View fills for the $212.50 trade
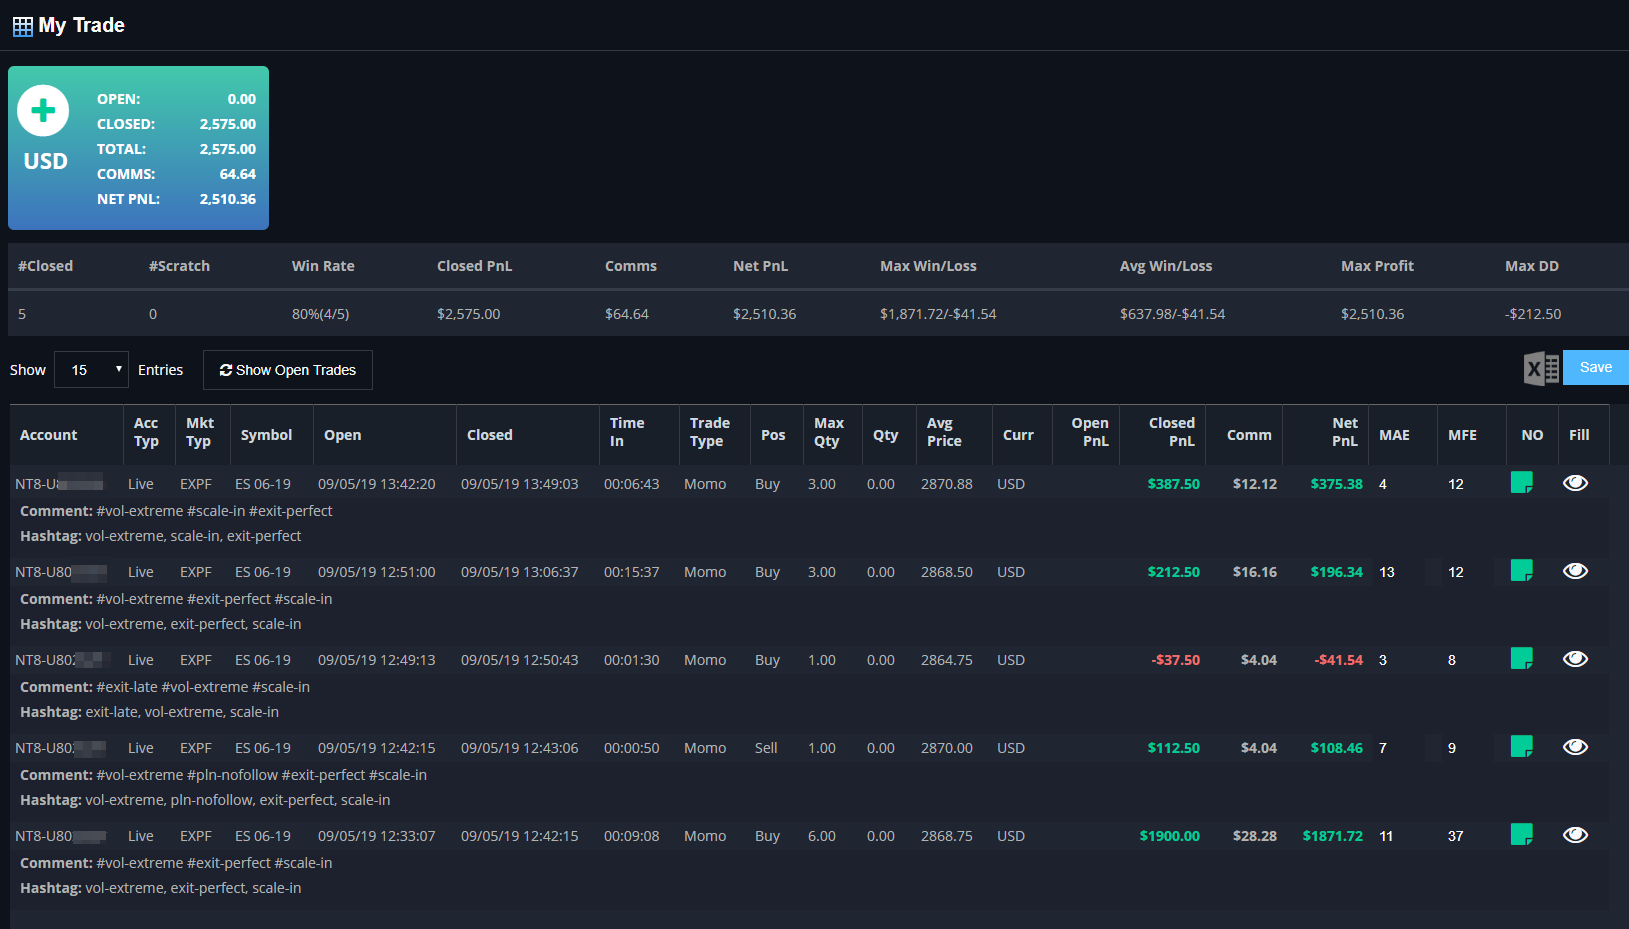 pos(1575,571)
